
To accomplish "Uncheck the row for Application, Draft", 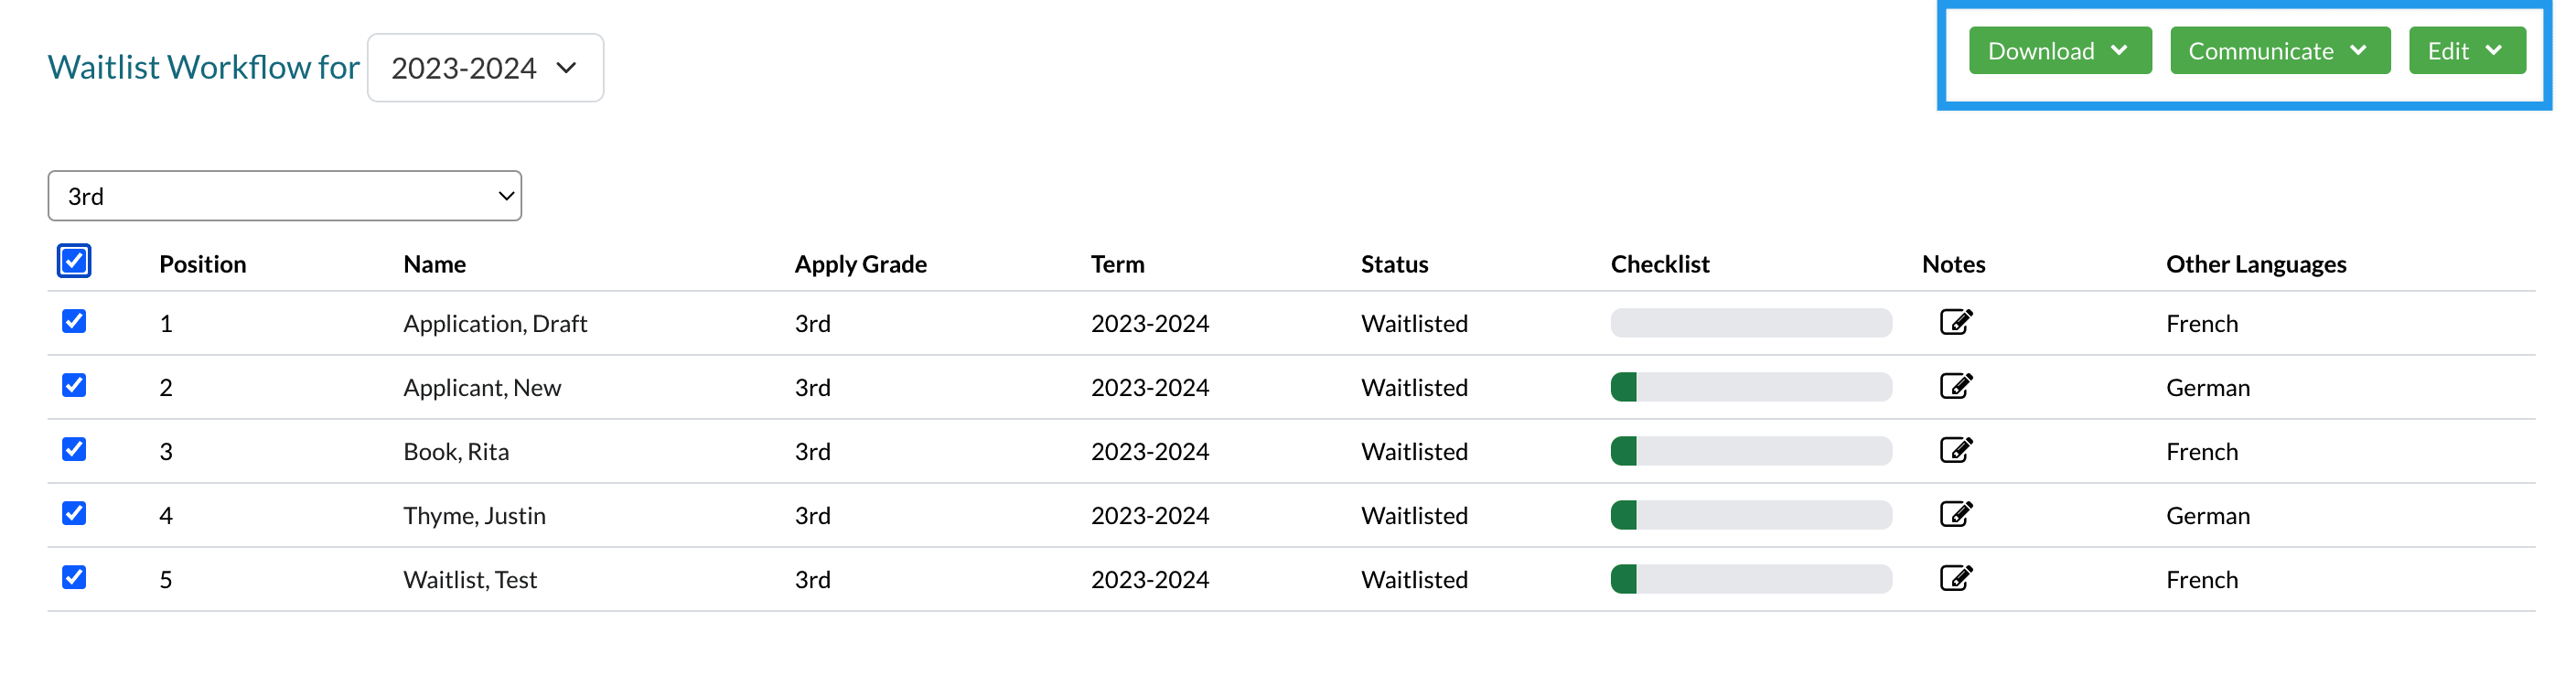I will click(x=74, y=321).
